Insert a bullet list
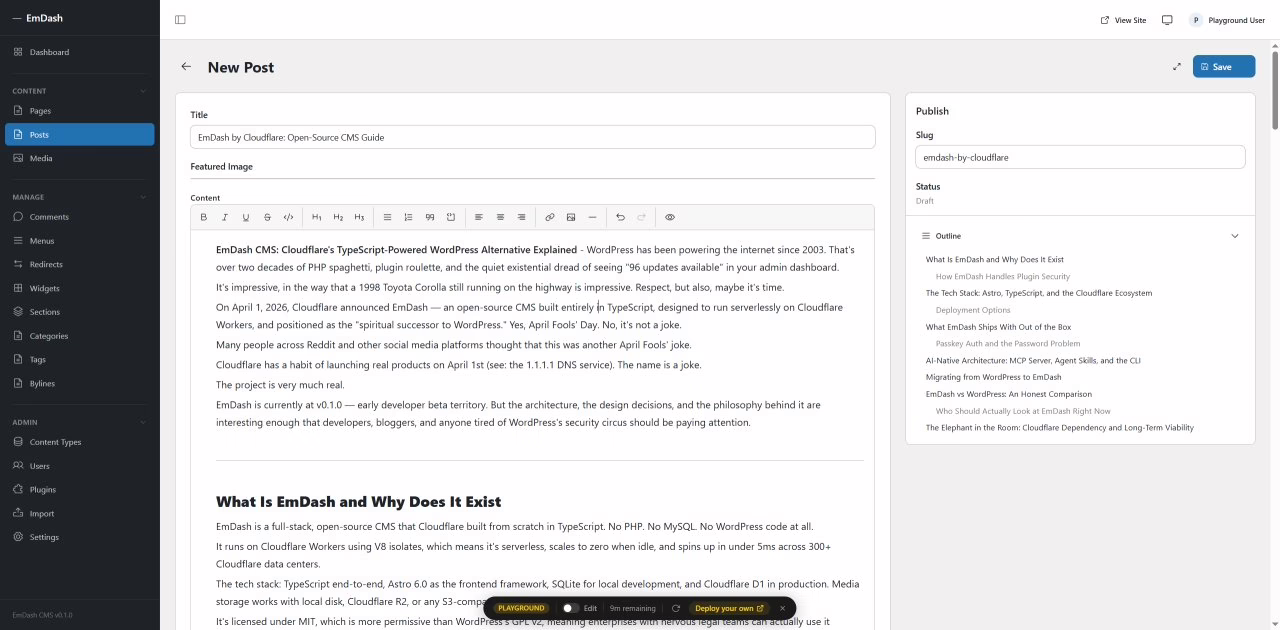1280x630 pixels. pos(388,217)
